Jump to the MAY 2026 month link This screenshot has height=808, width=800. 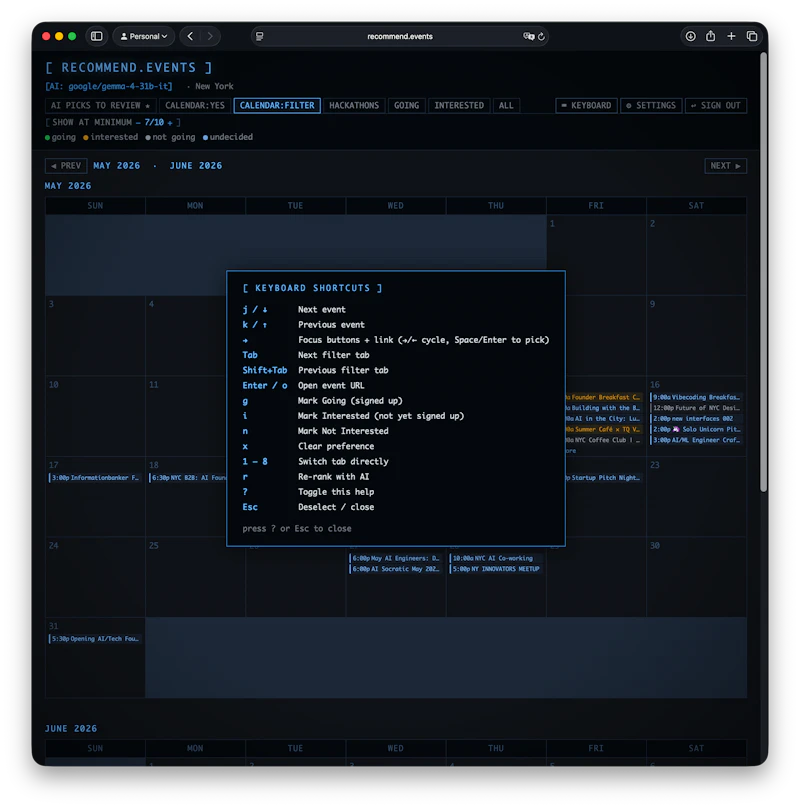click(x=116, y=166)
